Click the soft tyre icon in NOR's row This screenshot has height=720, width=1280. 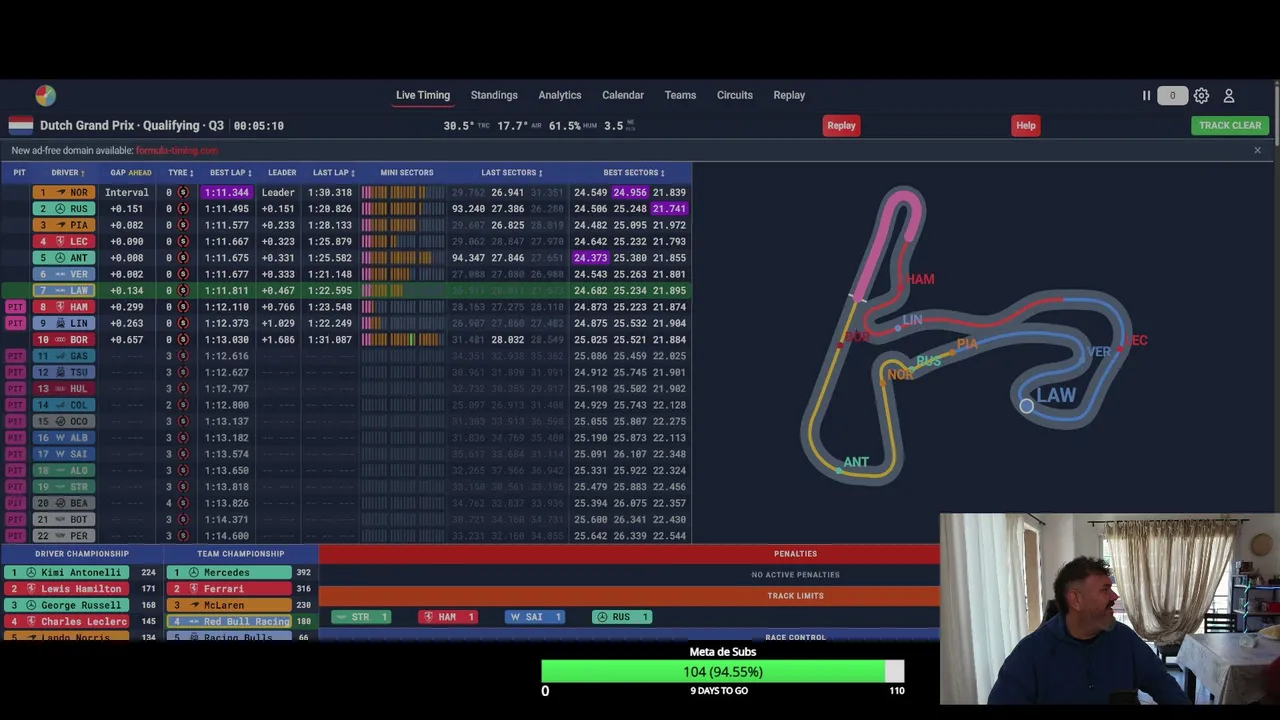[183, 192]
